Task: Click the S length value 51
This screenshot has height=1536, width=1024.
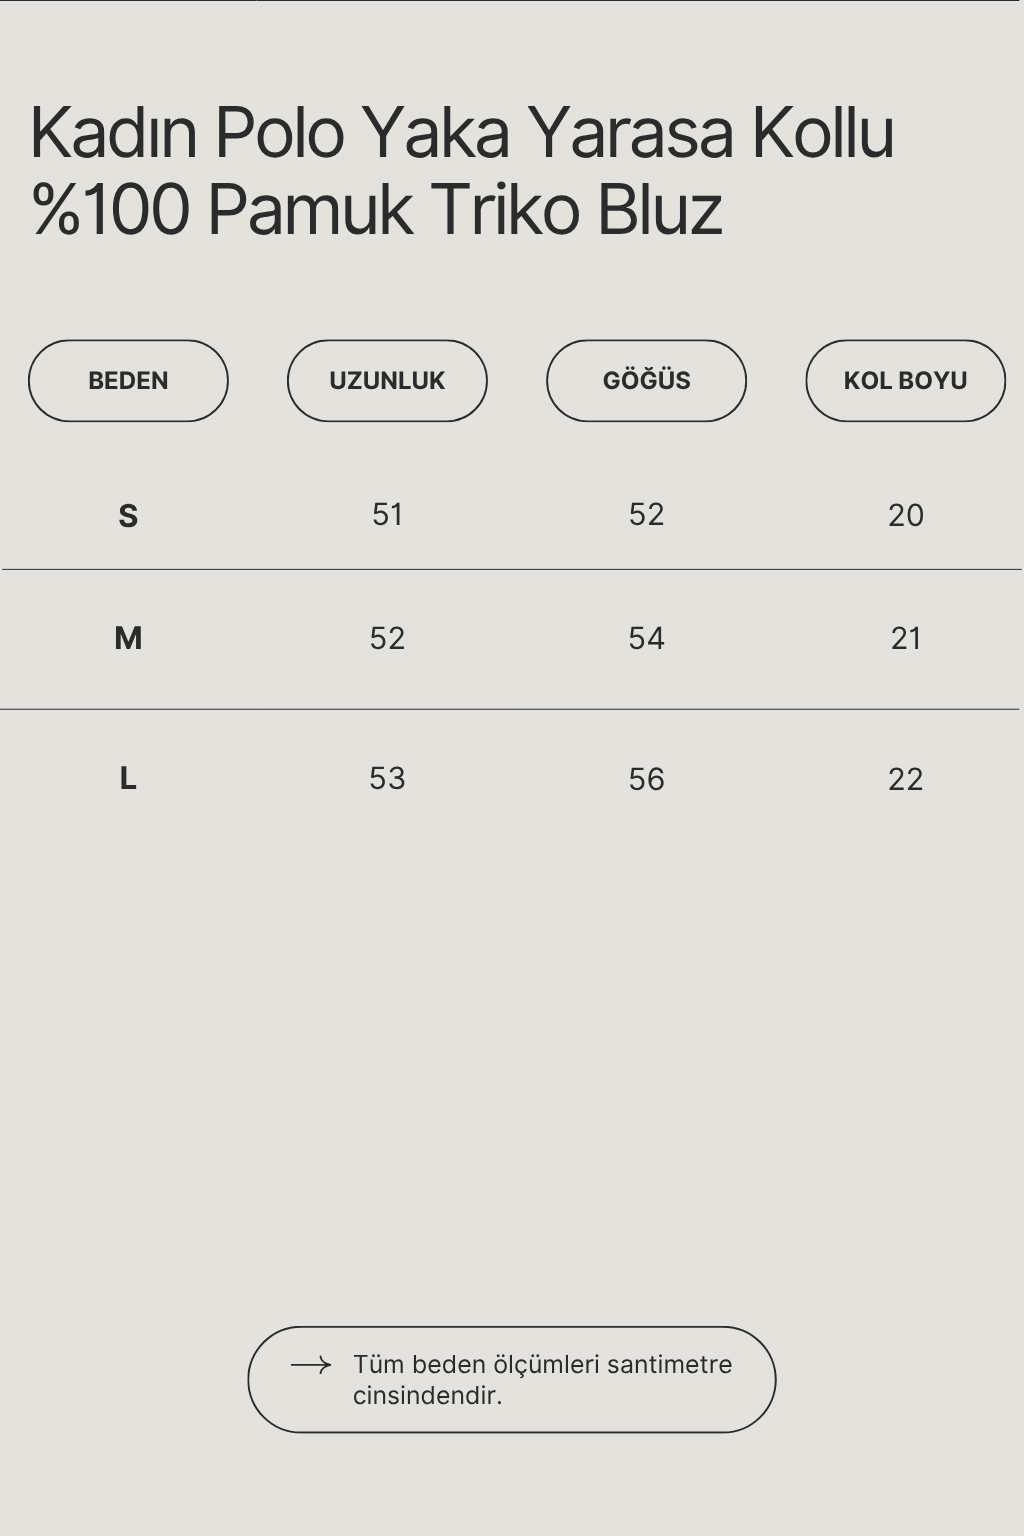Action: click(387, 514)
